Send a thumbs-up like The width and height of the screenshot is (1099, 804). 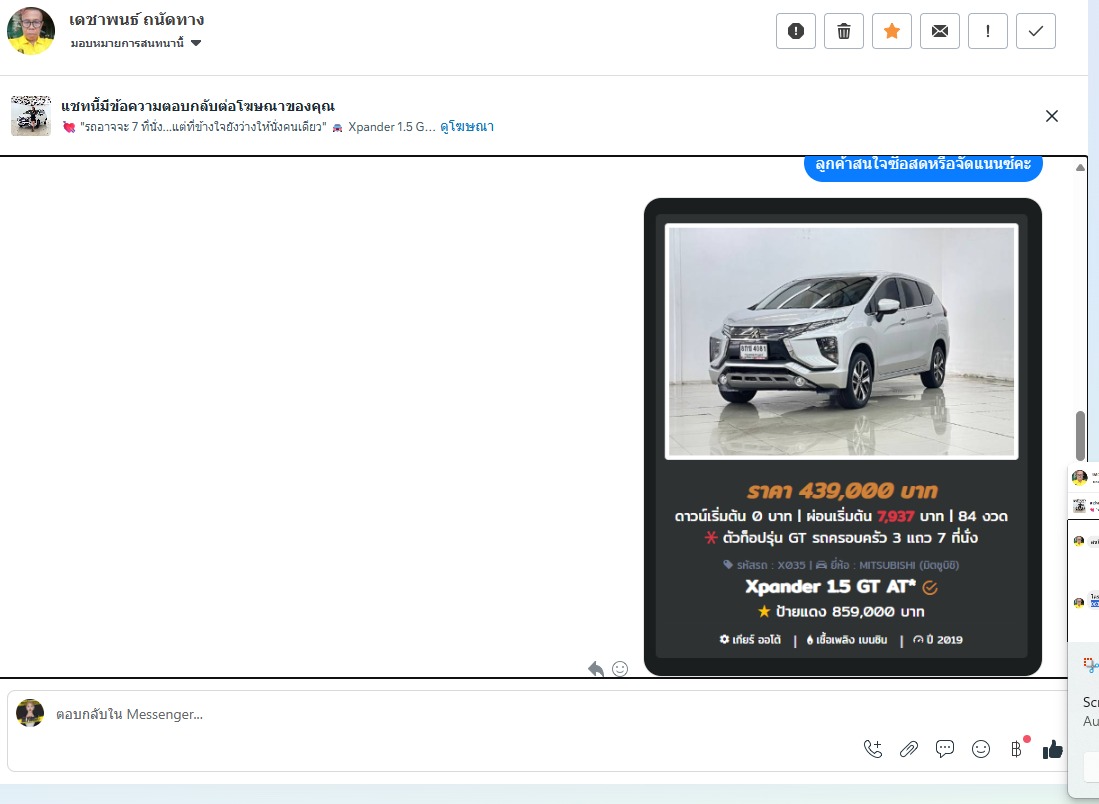coord(1052,749)
